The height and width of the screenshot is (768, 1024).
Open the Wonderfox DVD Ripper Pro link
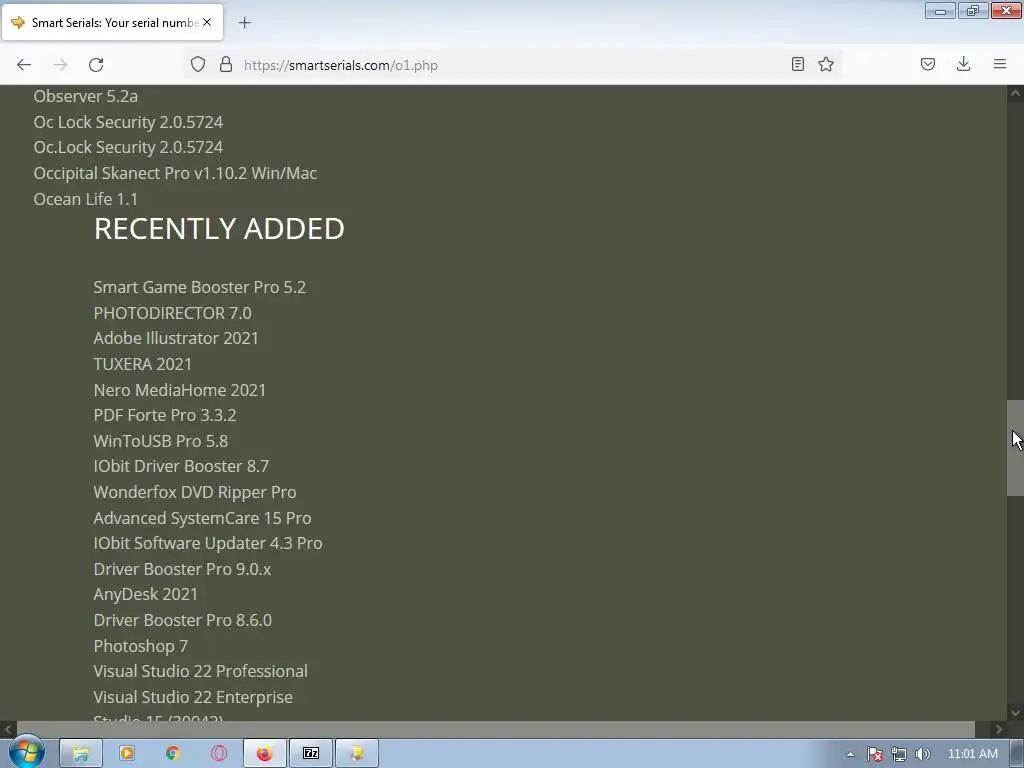(x=195, y=492)
